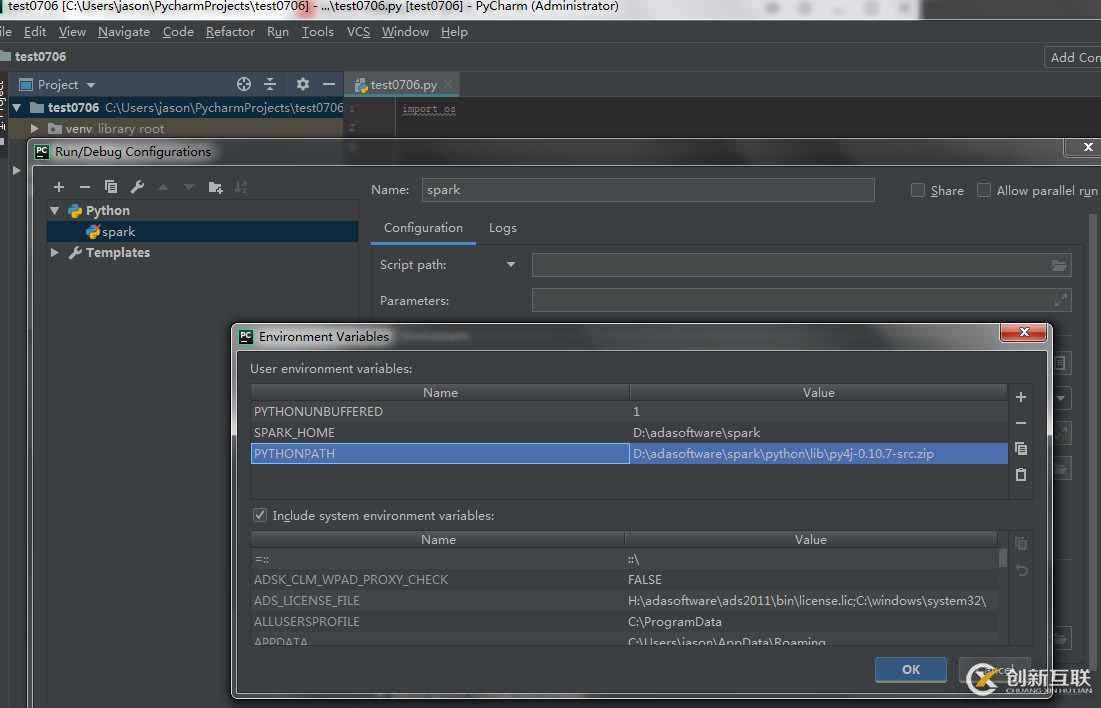Enable the Share checkbox
The height and width of the screenshot is (708, 1101).
pos(917,190)
